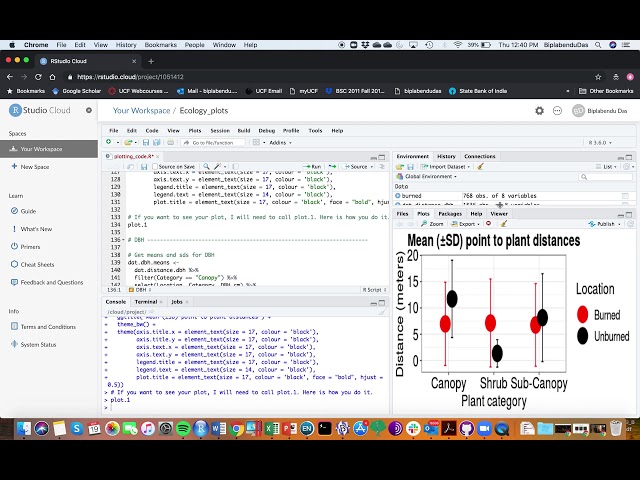Clear environment objects with the broom icon
The width and height of the screenshot is (640, 480).
(480, 167)
